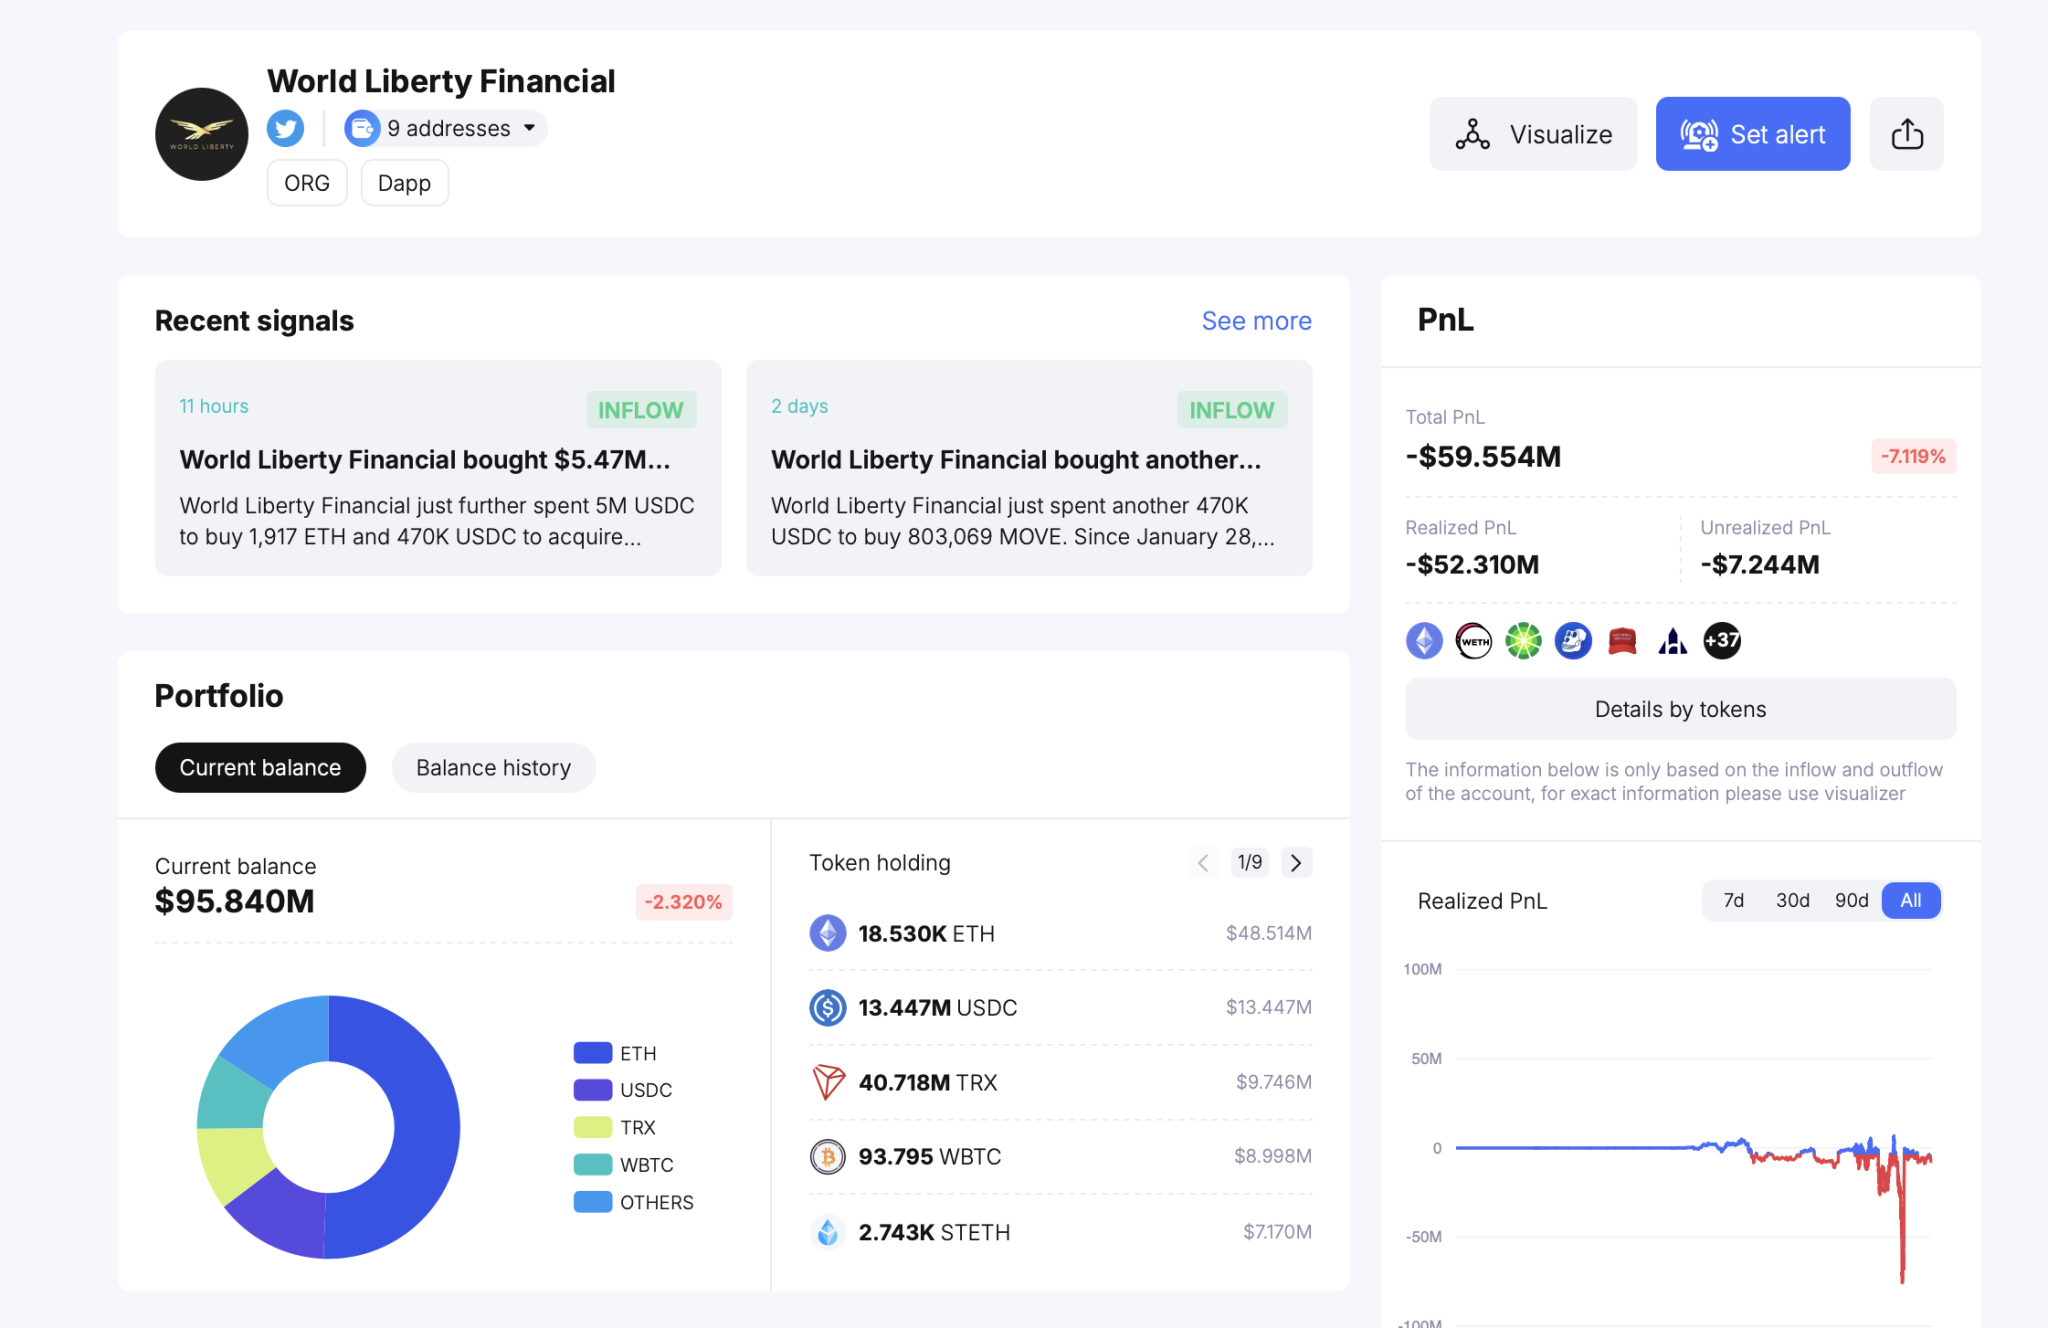Go to previous token holding page

pyautogui.click(x=1203, y=862)
